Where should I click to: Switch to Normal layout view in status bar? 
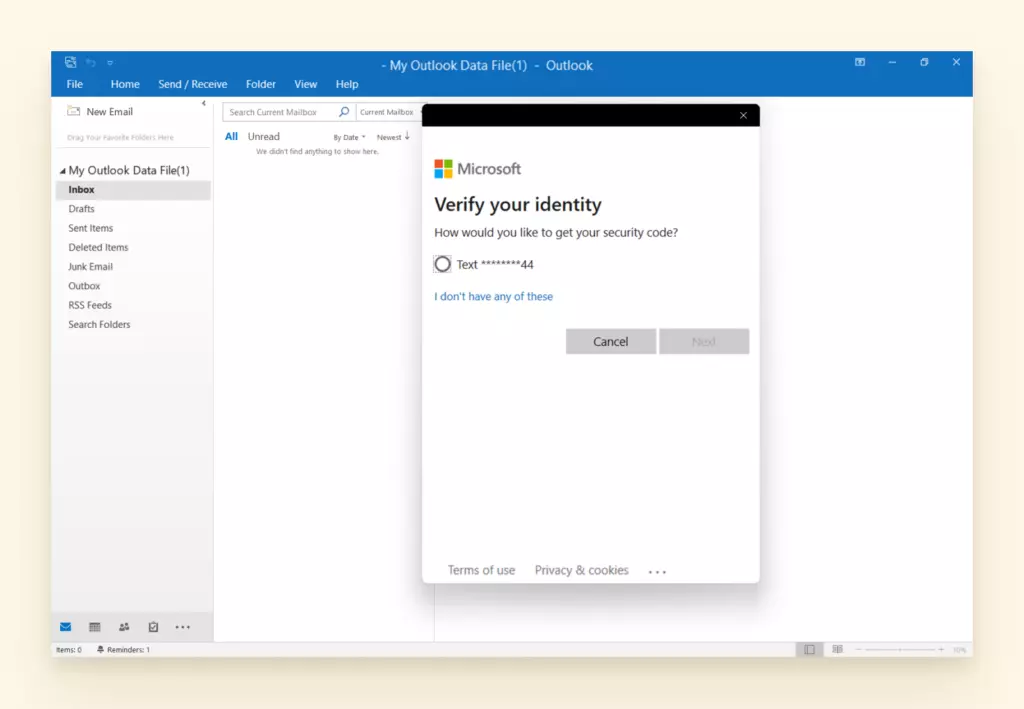pyautogui.click(x=808, y=649)
